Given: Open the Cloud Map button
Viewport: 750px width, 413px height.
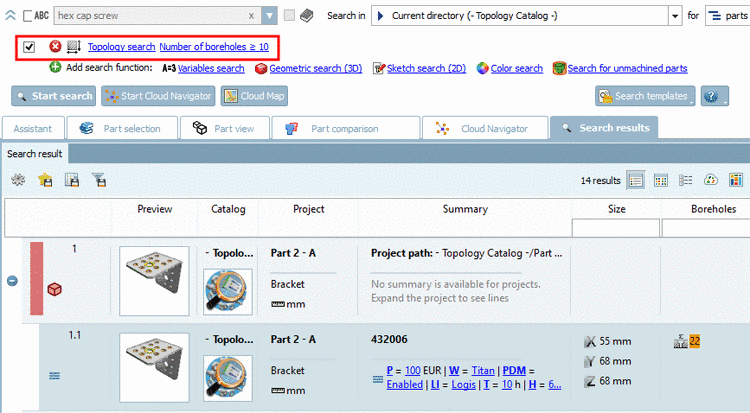Looking at the screenshot, I should (254, 96).
